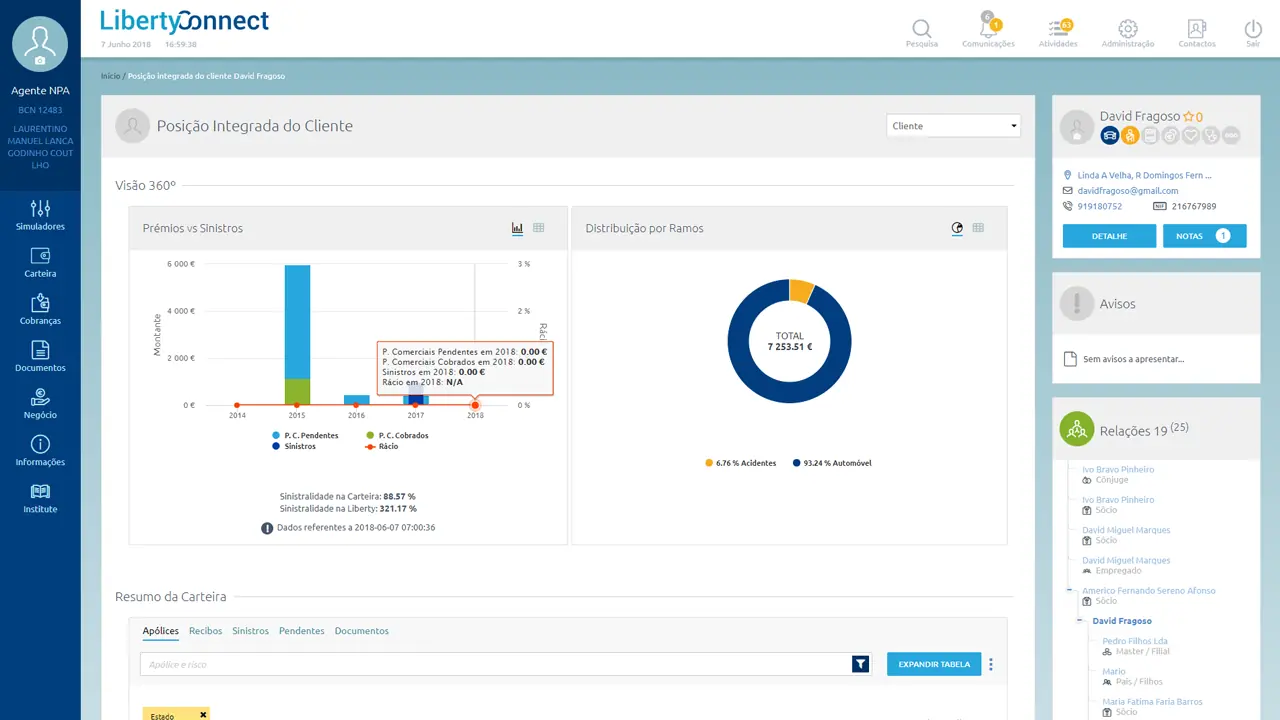Screen dimensions: 1280x720
Task: Switch to the Recibos tab
Action: 206,631
